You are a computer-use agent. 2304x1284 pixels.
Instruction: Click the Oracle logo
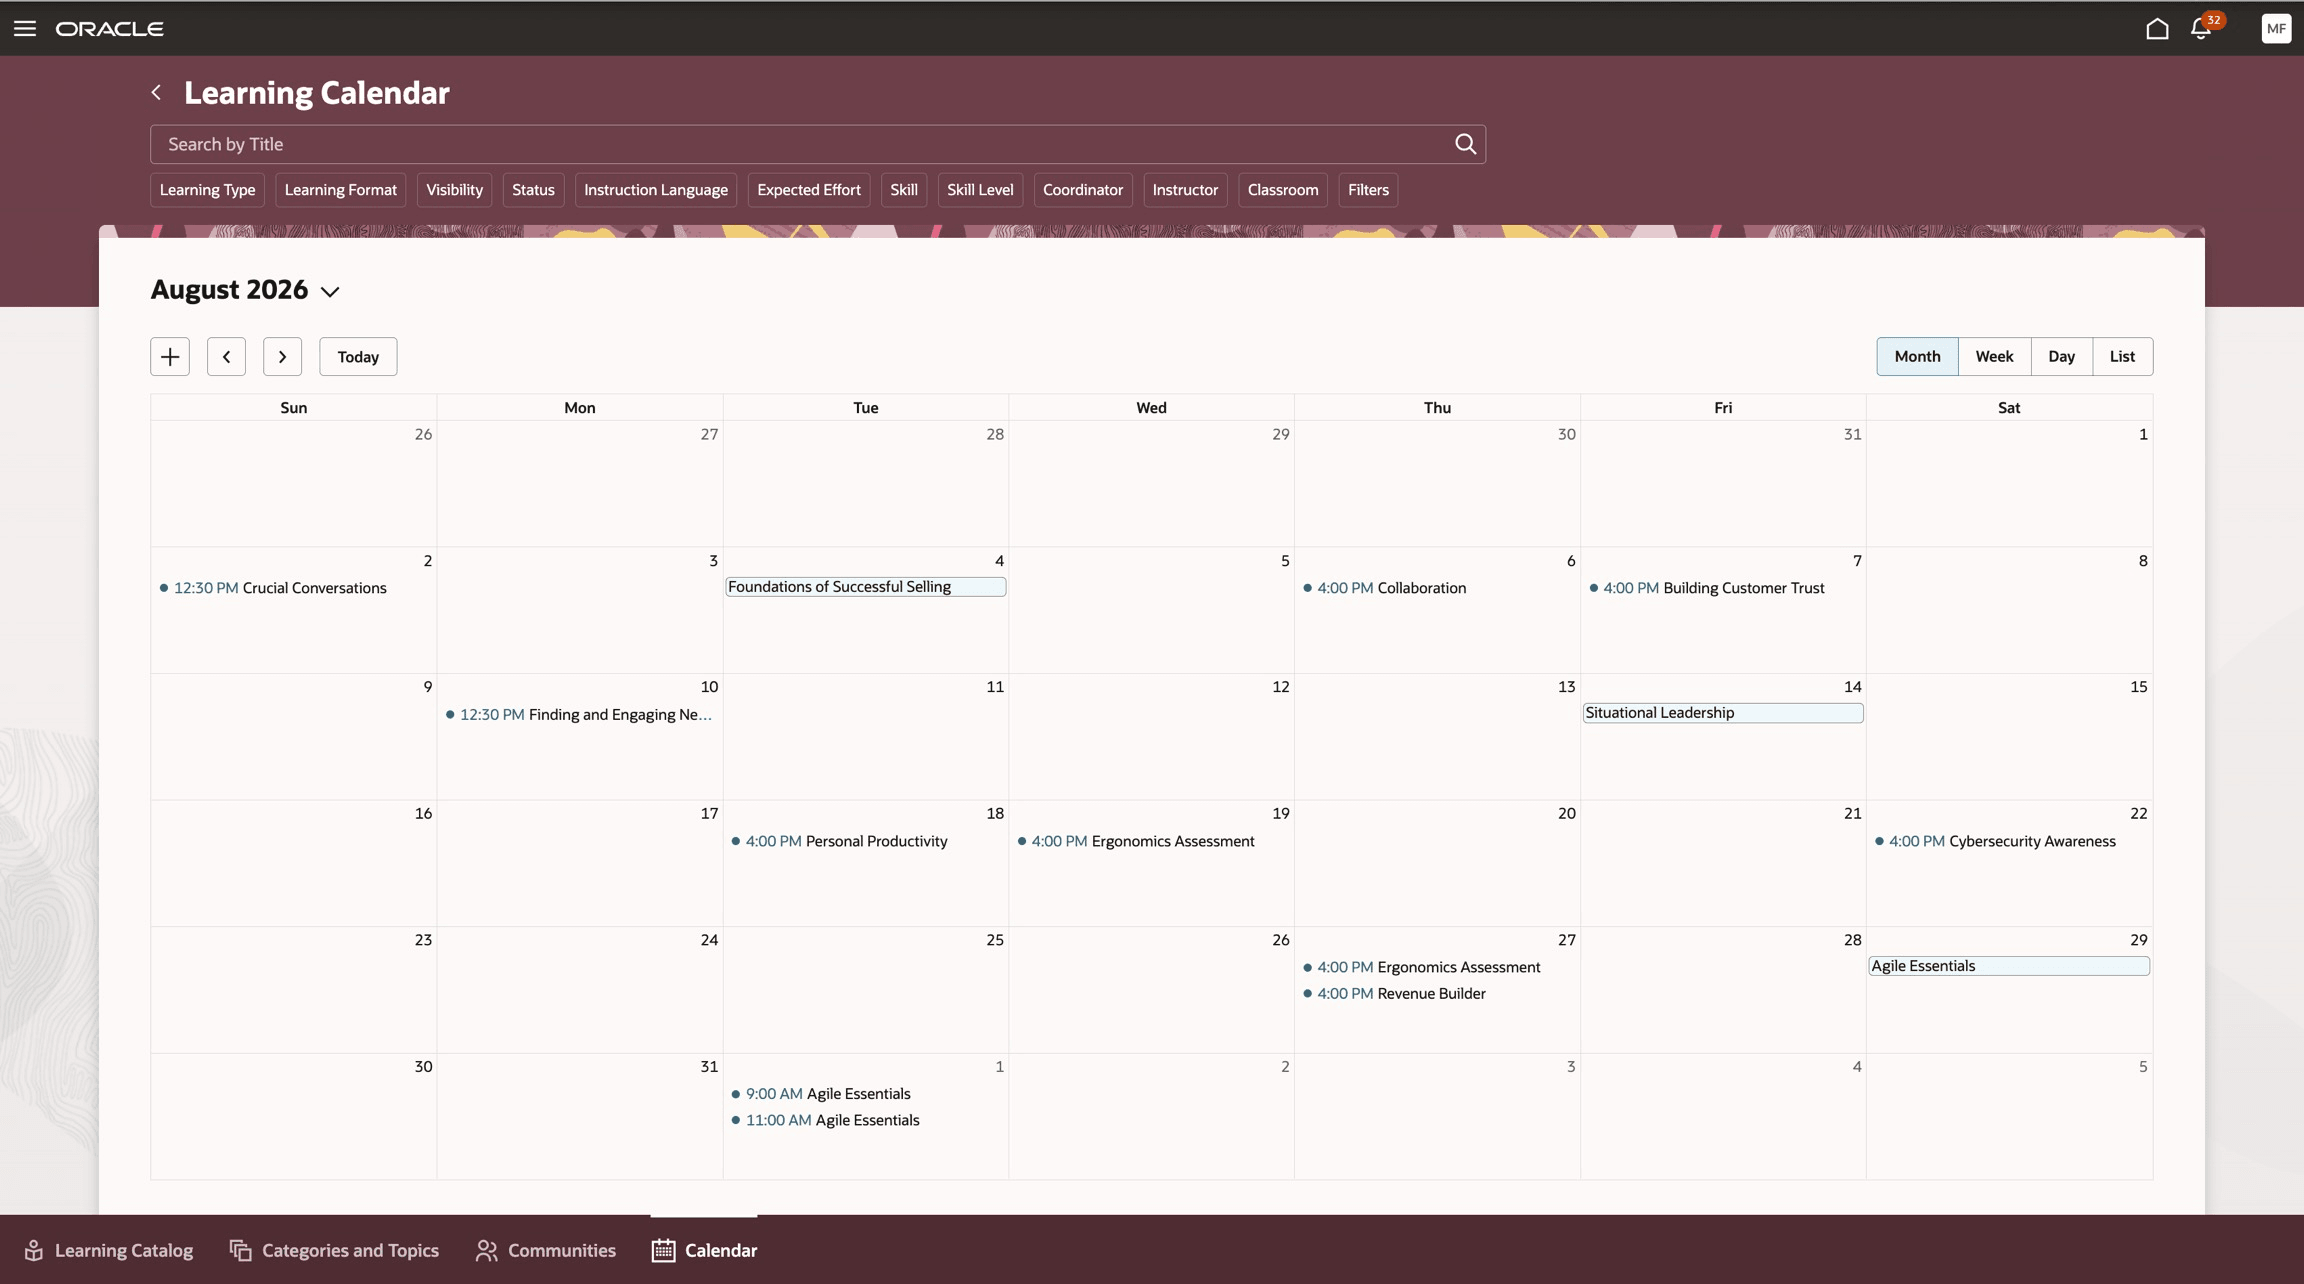pyautogui.click(x=110, y=29)
